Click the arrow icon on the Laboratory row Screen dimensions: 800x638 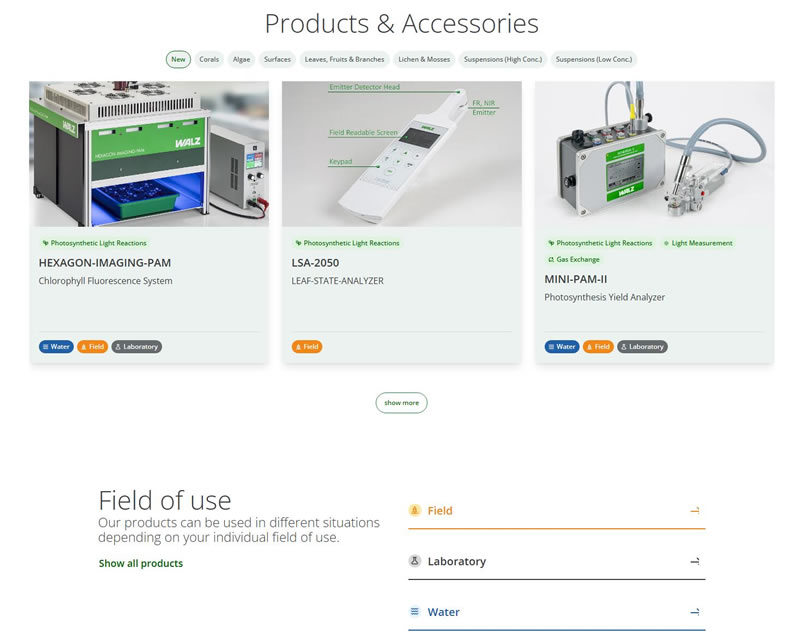point(694,561)
